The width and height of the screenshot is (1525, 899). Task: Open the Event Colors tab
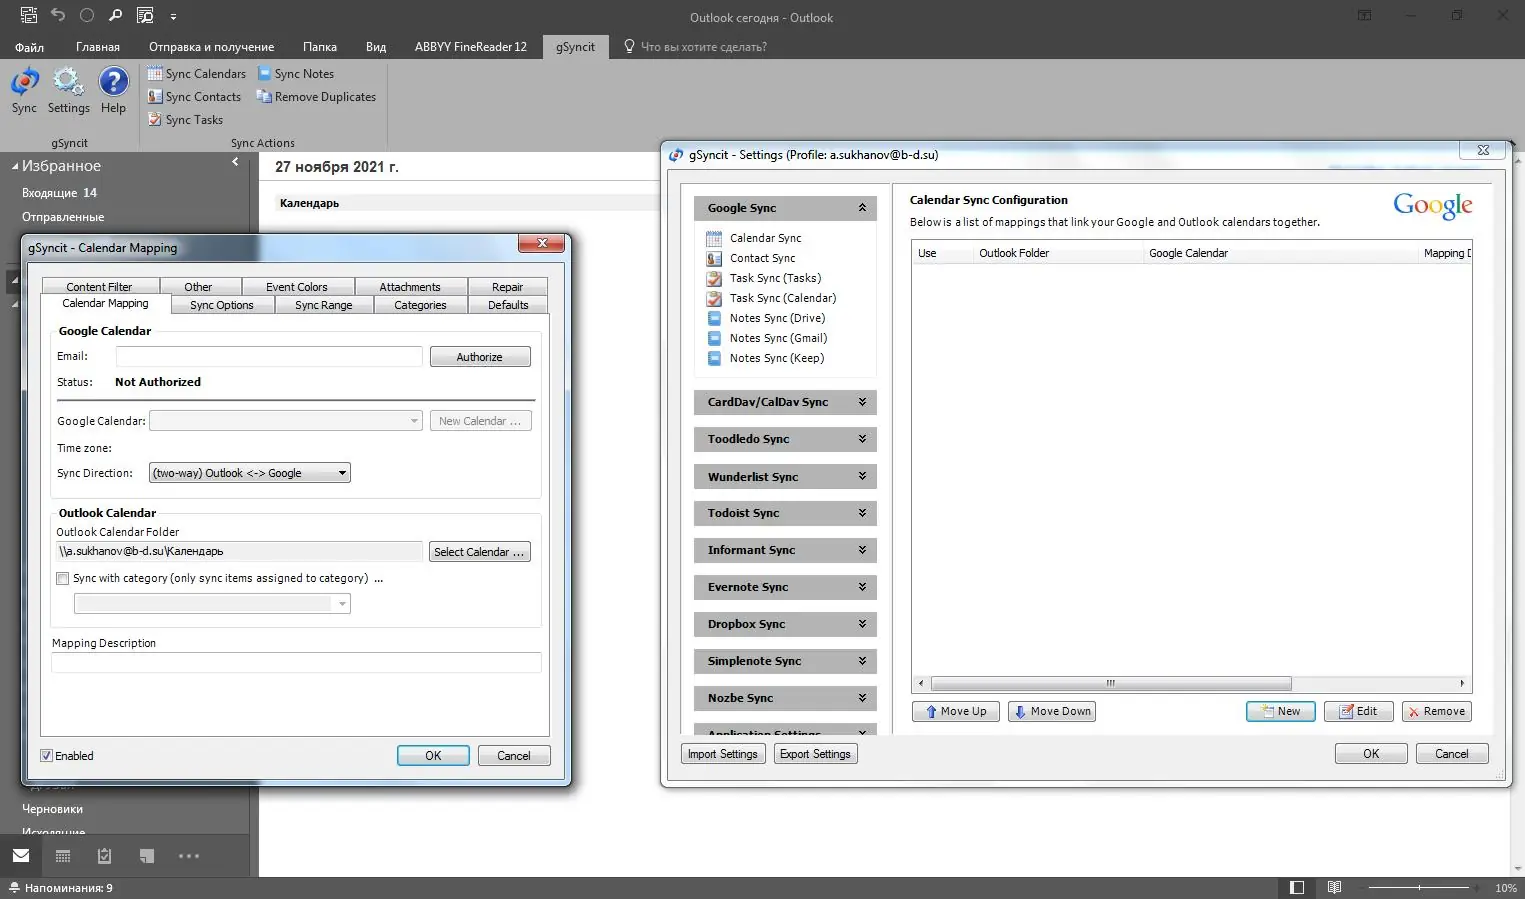tap(296, 287)
